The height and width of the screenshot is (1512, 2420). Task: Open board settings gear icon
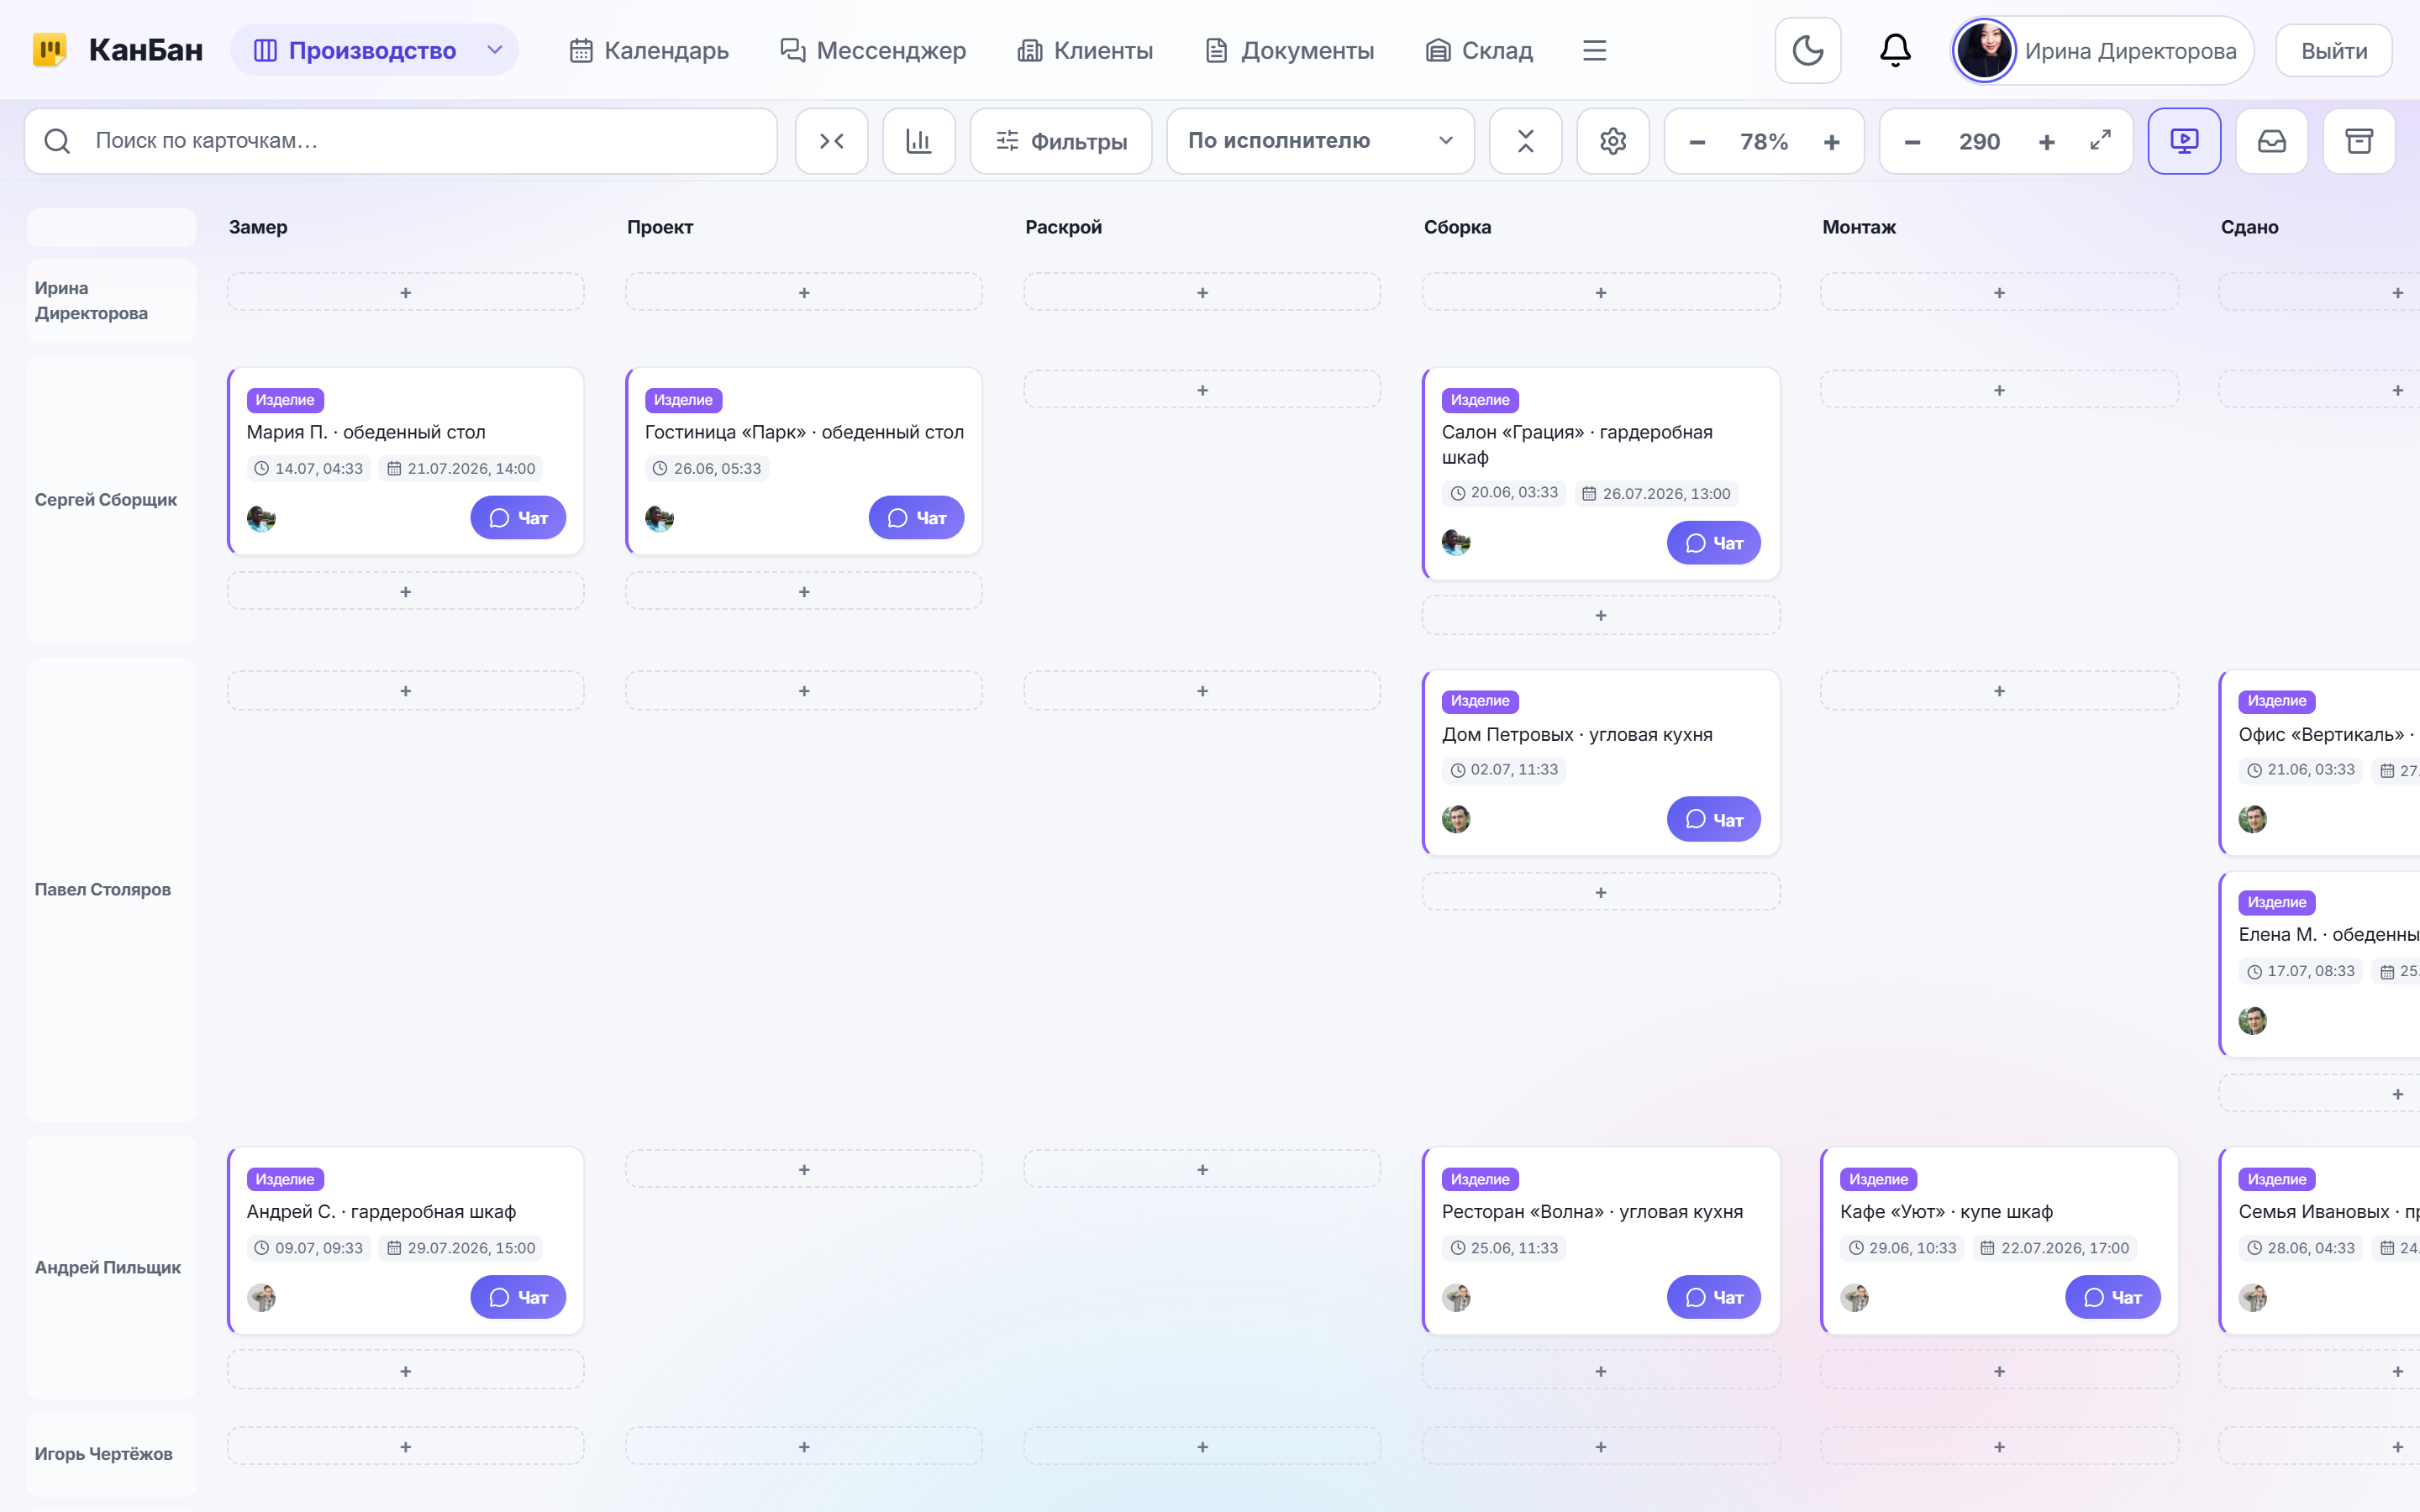[x=1612, y=141]
